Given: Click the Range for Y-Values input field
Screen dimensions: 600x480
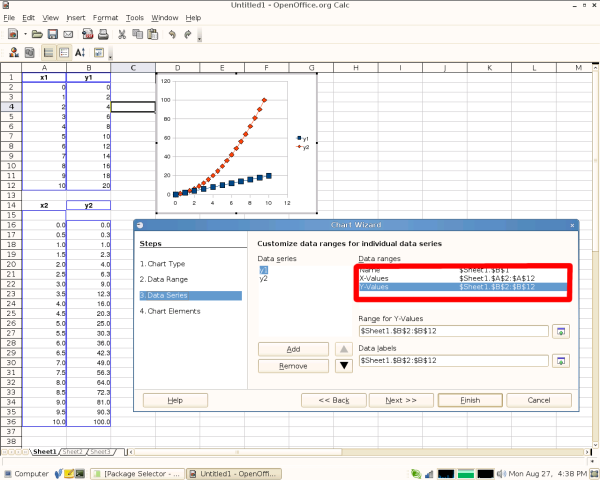Looking at the screenshot, I should pyautogui.click(x=453, y=331).
